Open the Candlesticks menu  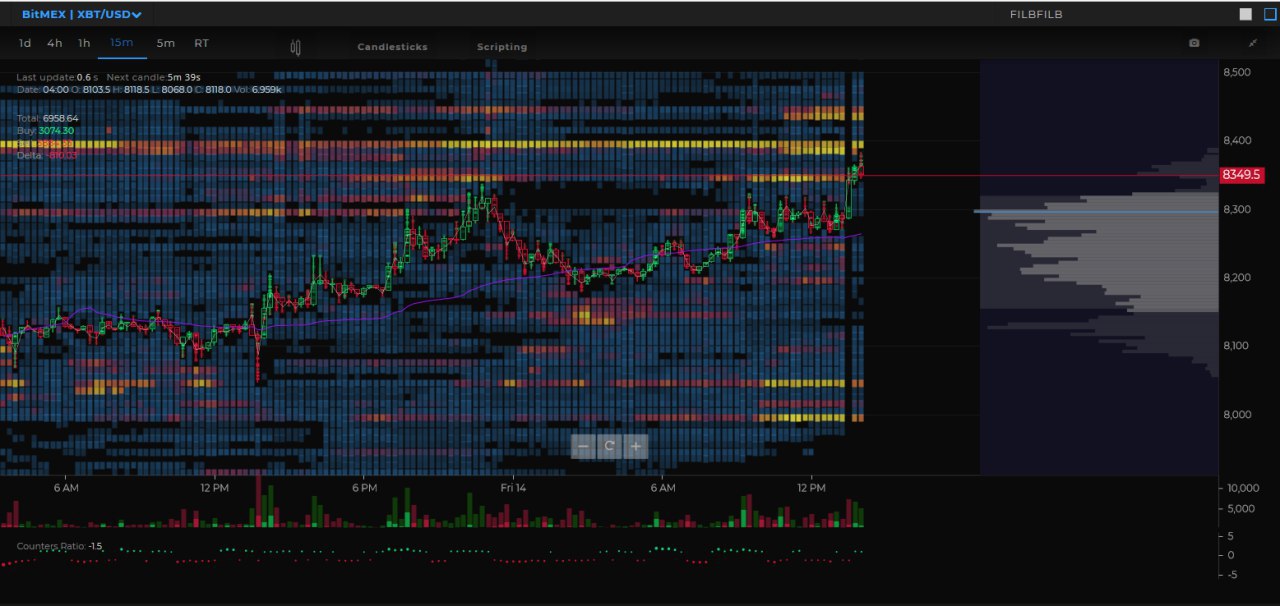[x=392, y=47]
